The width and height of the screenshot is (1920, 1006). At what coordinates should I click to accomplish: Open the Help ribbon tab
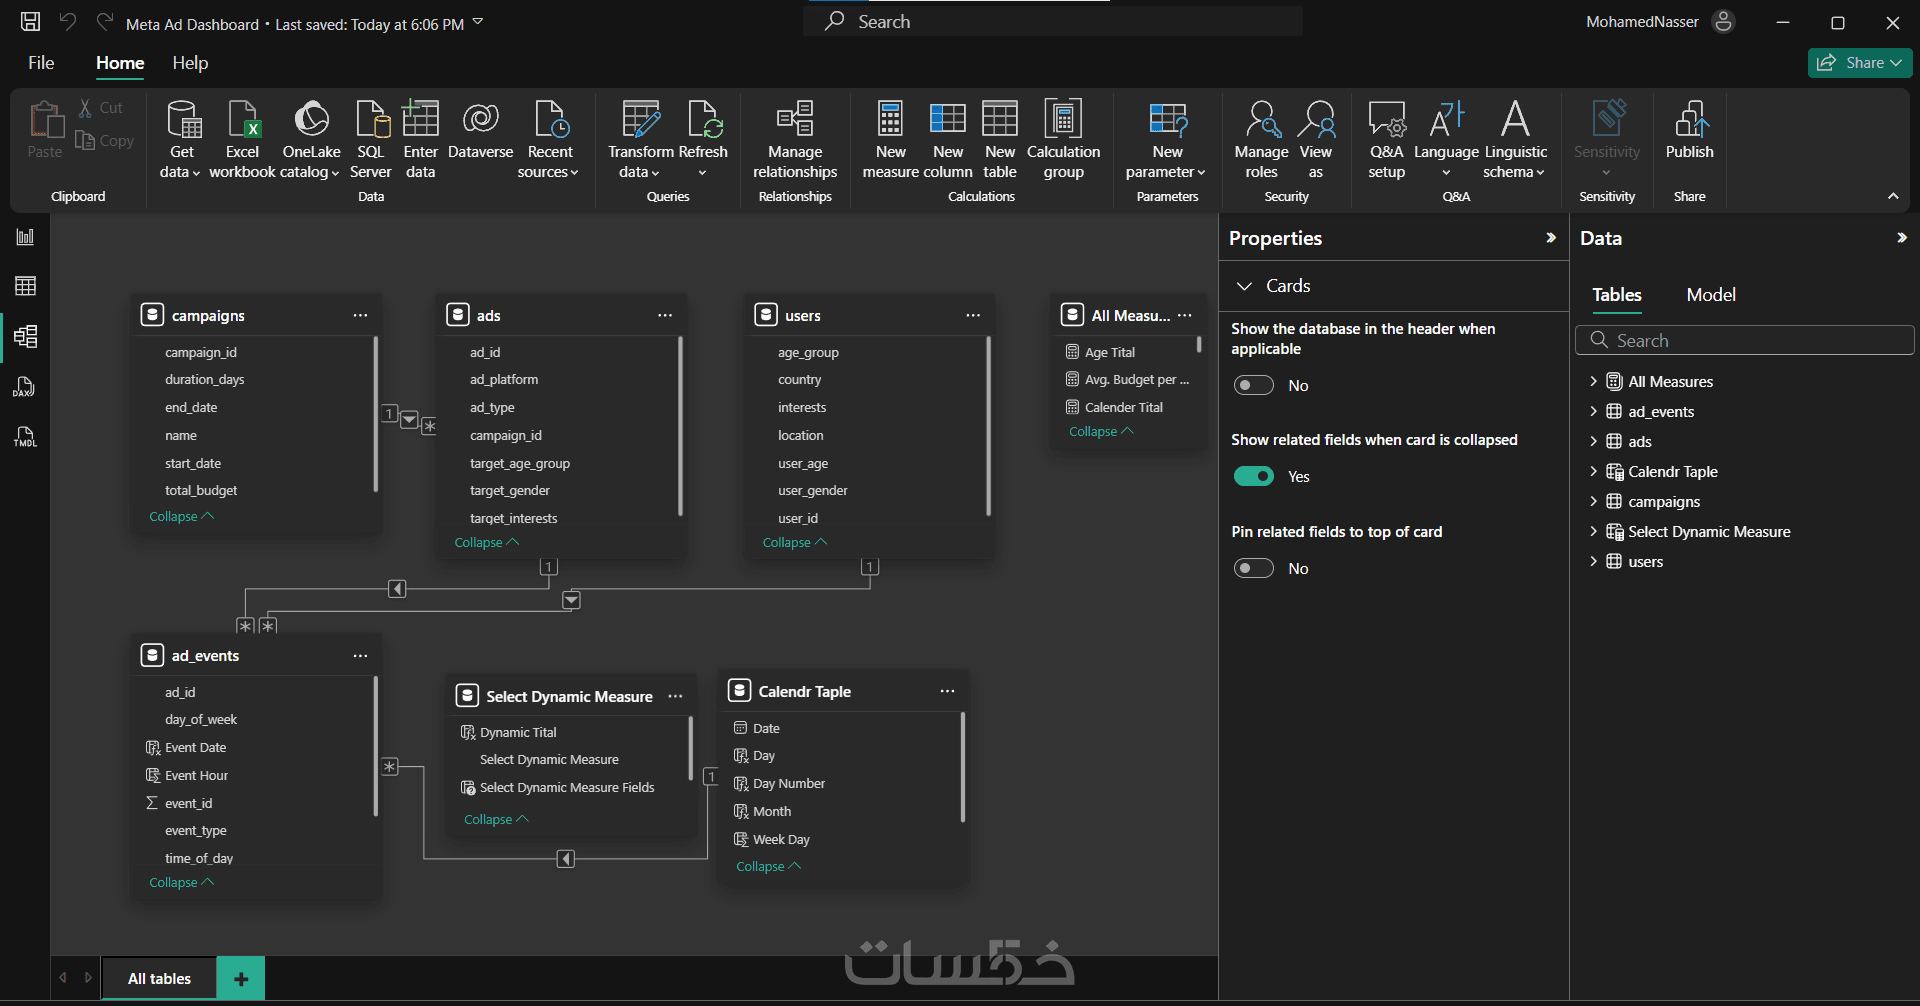tap(190, 63)
